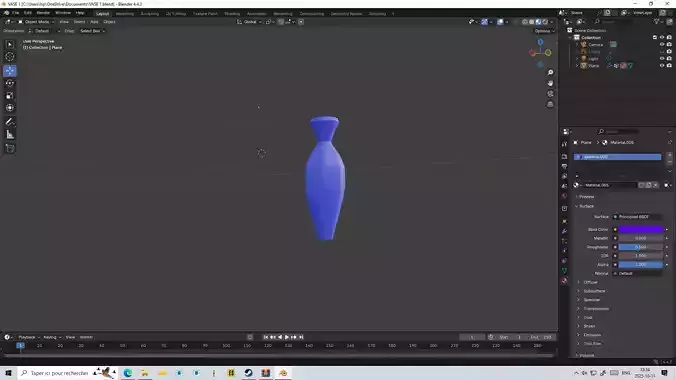This screenshot has height=380, width=676.
Task: Select the Measure tool
Action: 10,135
